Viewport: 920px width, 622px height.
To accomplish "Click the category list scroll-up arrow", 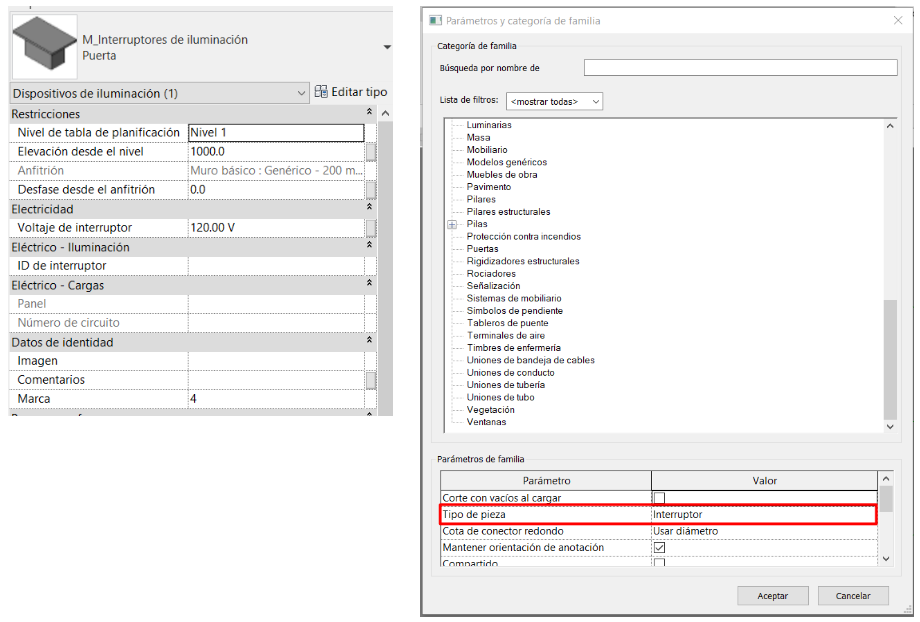I will (890, 126).
